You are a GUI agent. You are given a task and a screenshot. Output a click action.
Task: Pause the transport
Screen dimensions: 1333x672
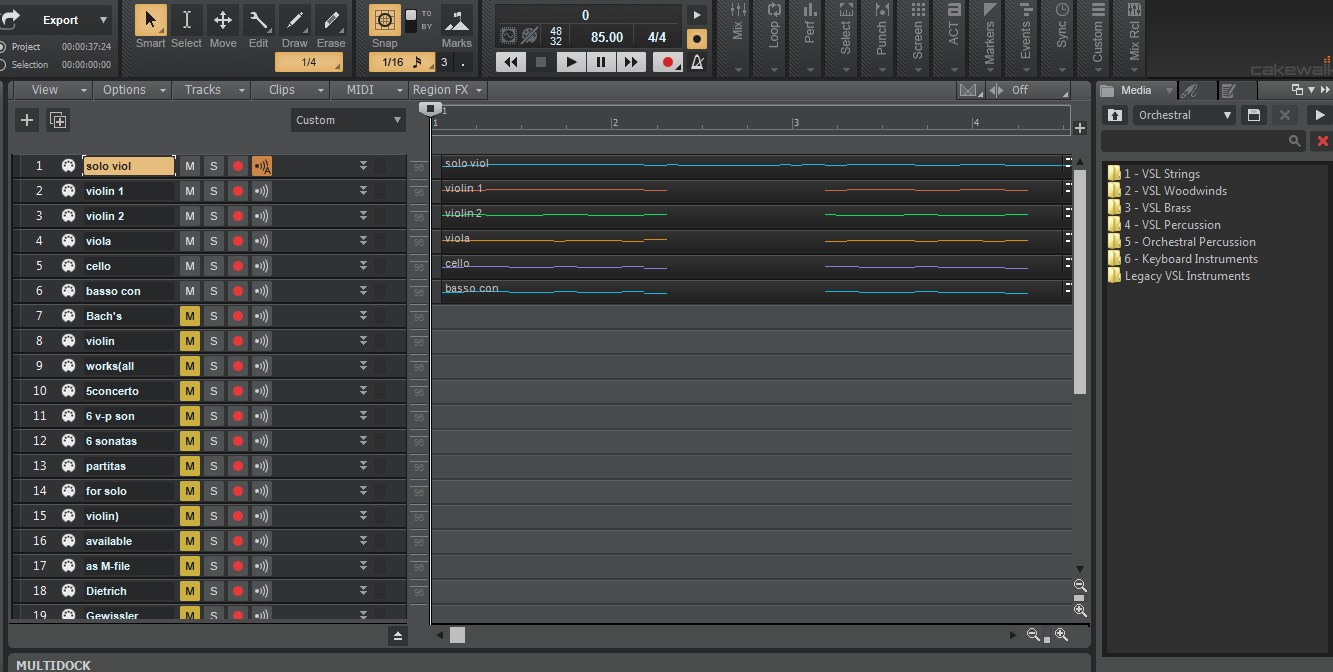tap(601, 62)
